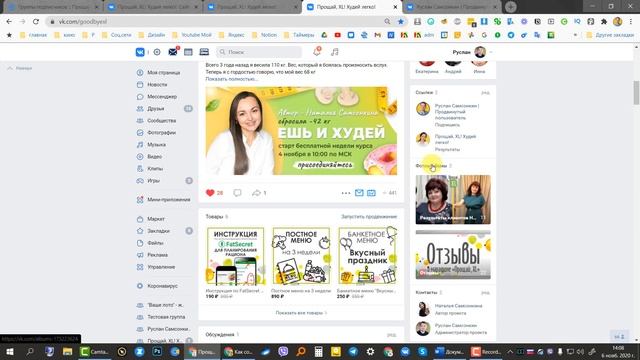This screenshot has height=360, width=640.
Task: Open Обсуждения section header
Action: coord(220,335)
